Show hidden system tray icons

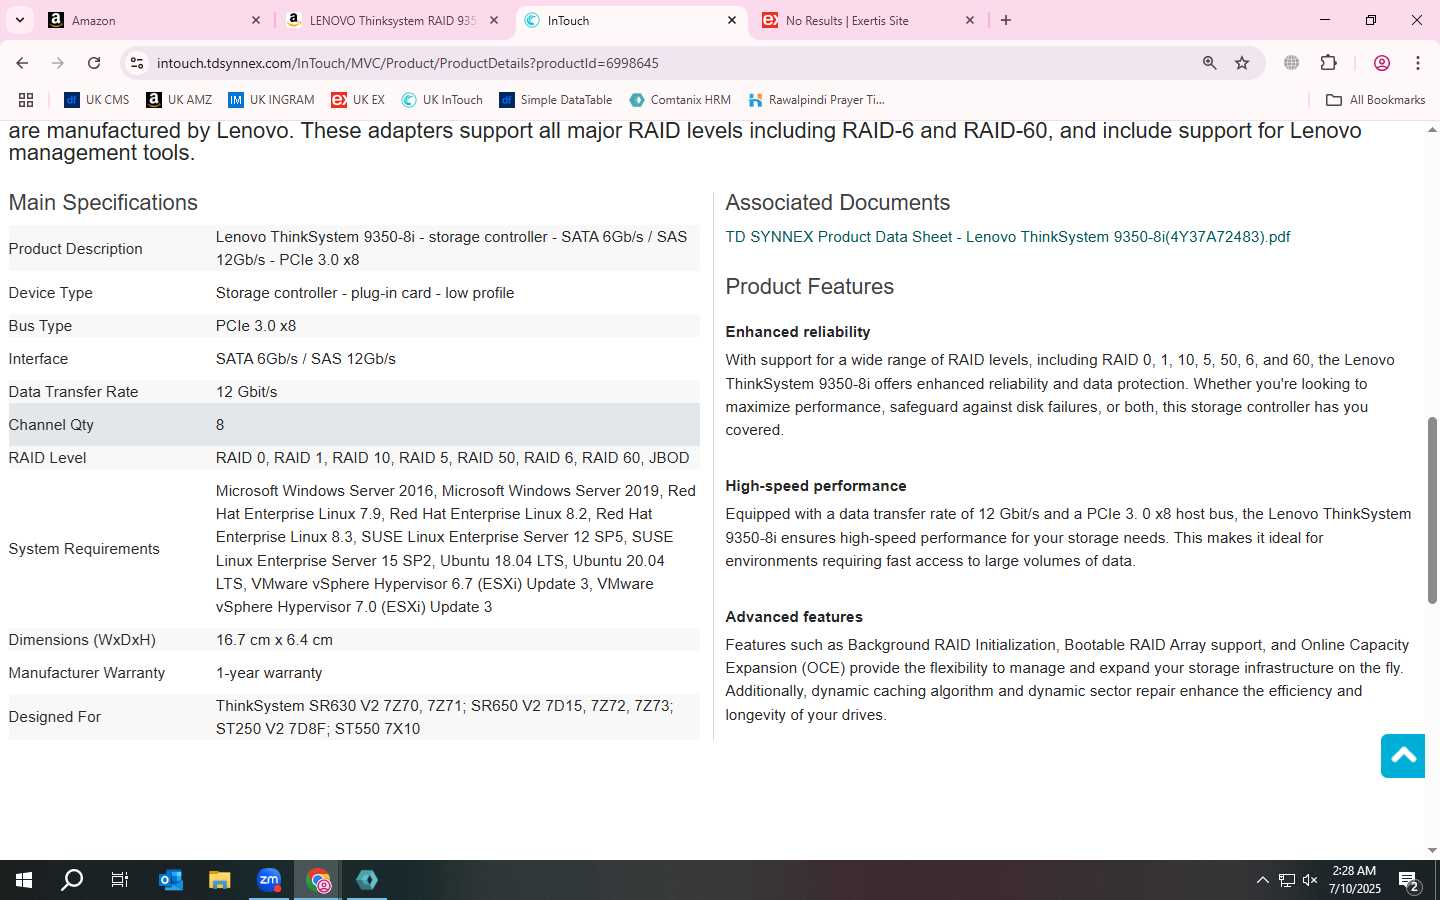point(1262,880)
